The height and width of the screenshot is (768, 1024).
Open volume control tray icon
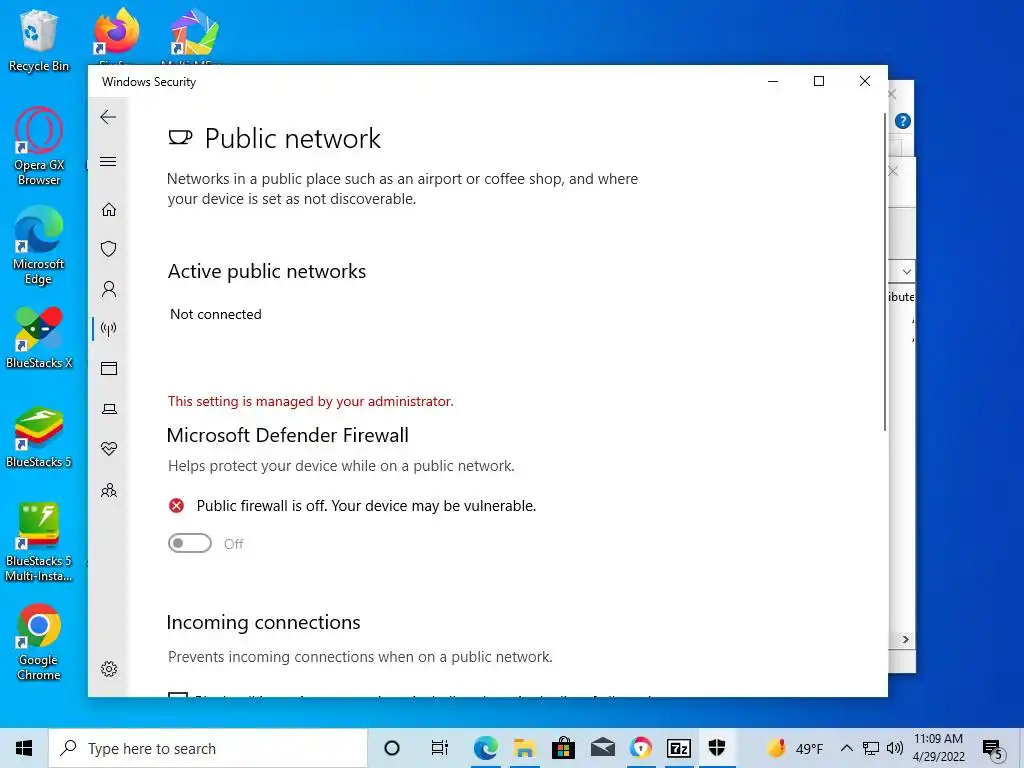pos(895,748)
